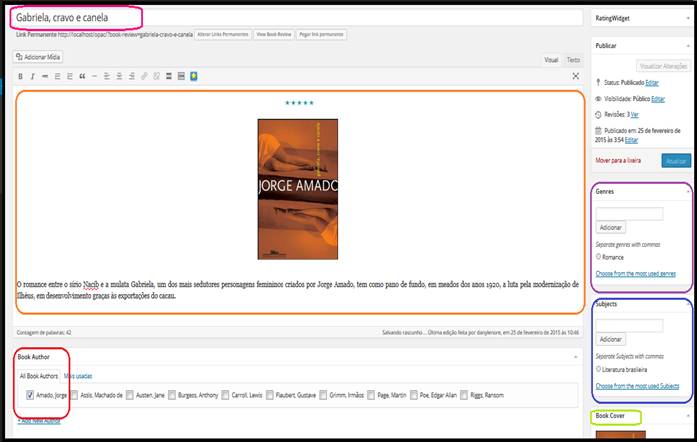
Task: Expand the Add New Author link
Action: (x=39, y=421)
